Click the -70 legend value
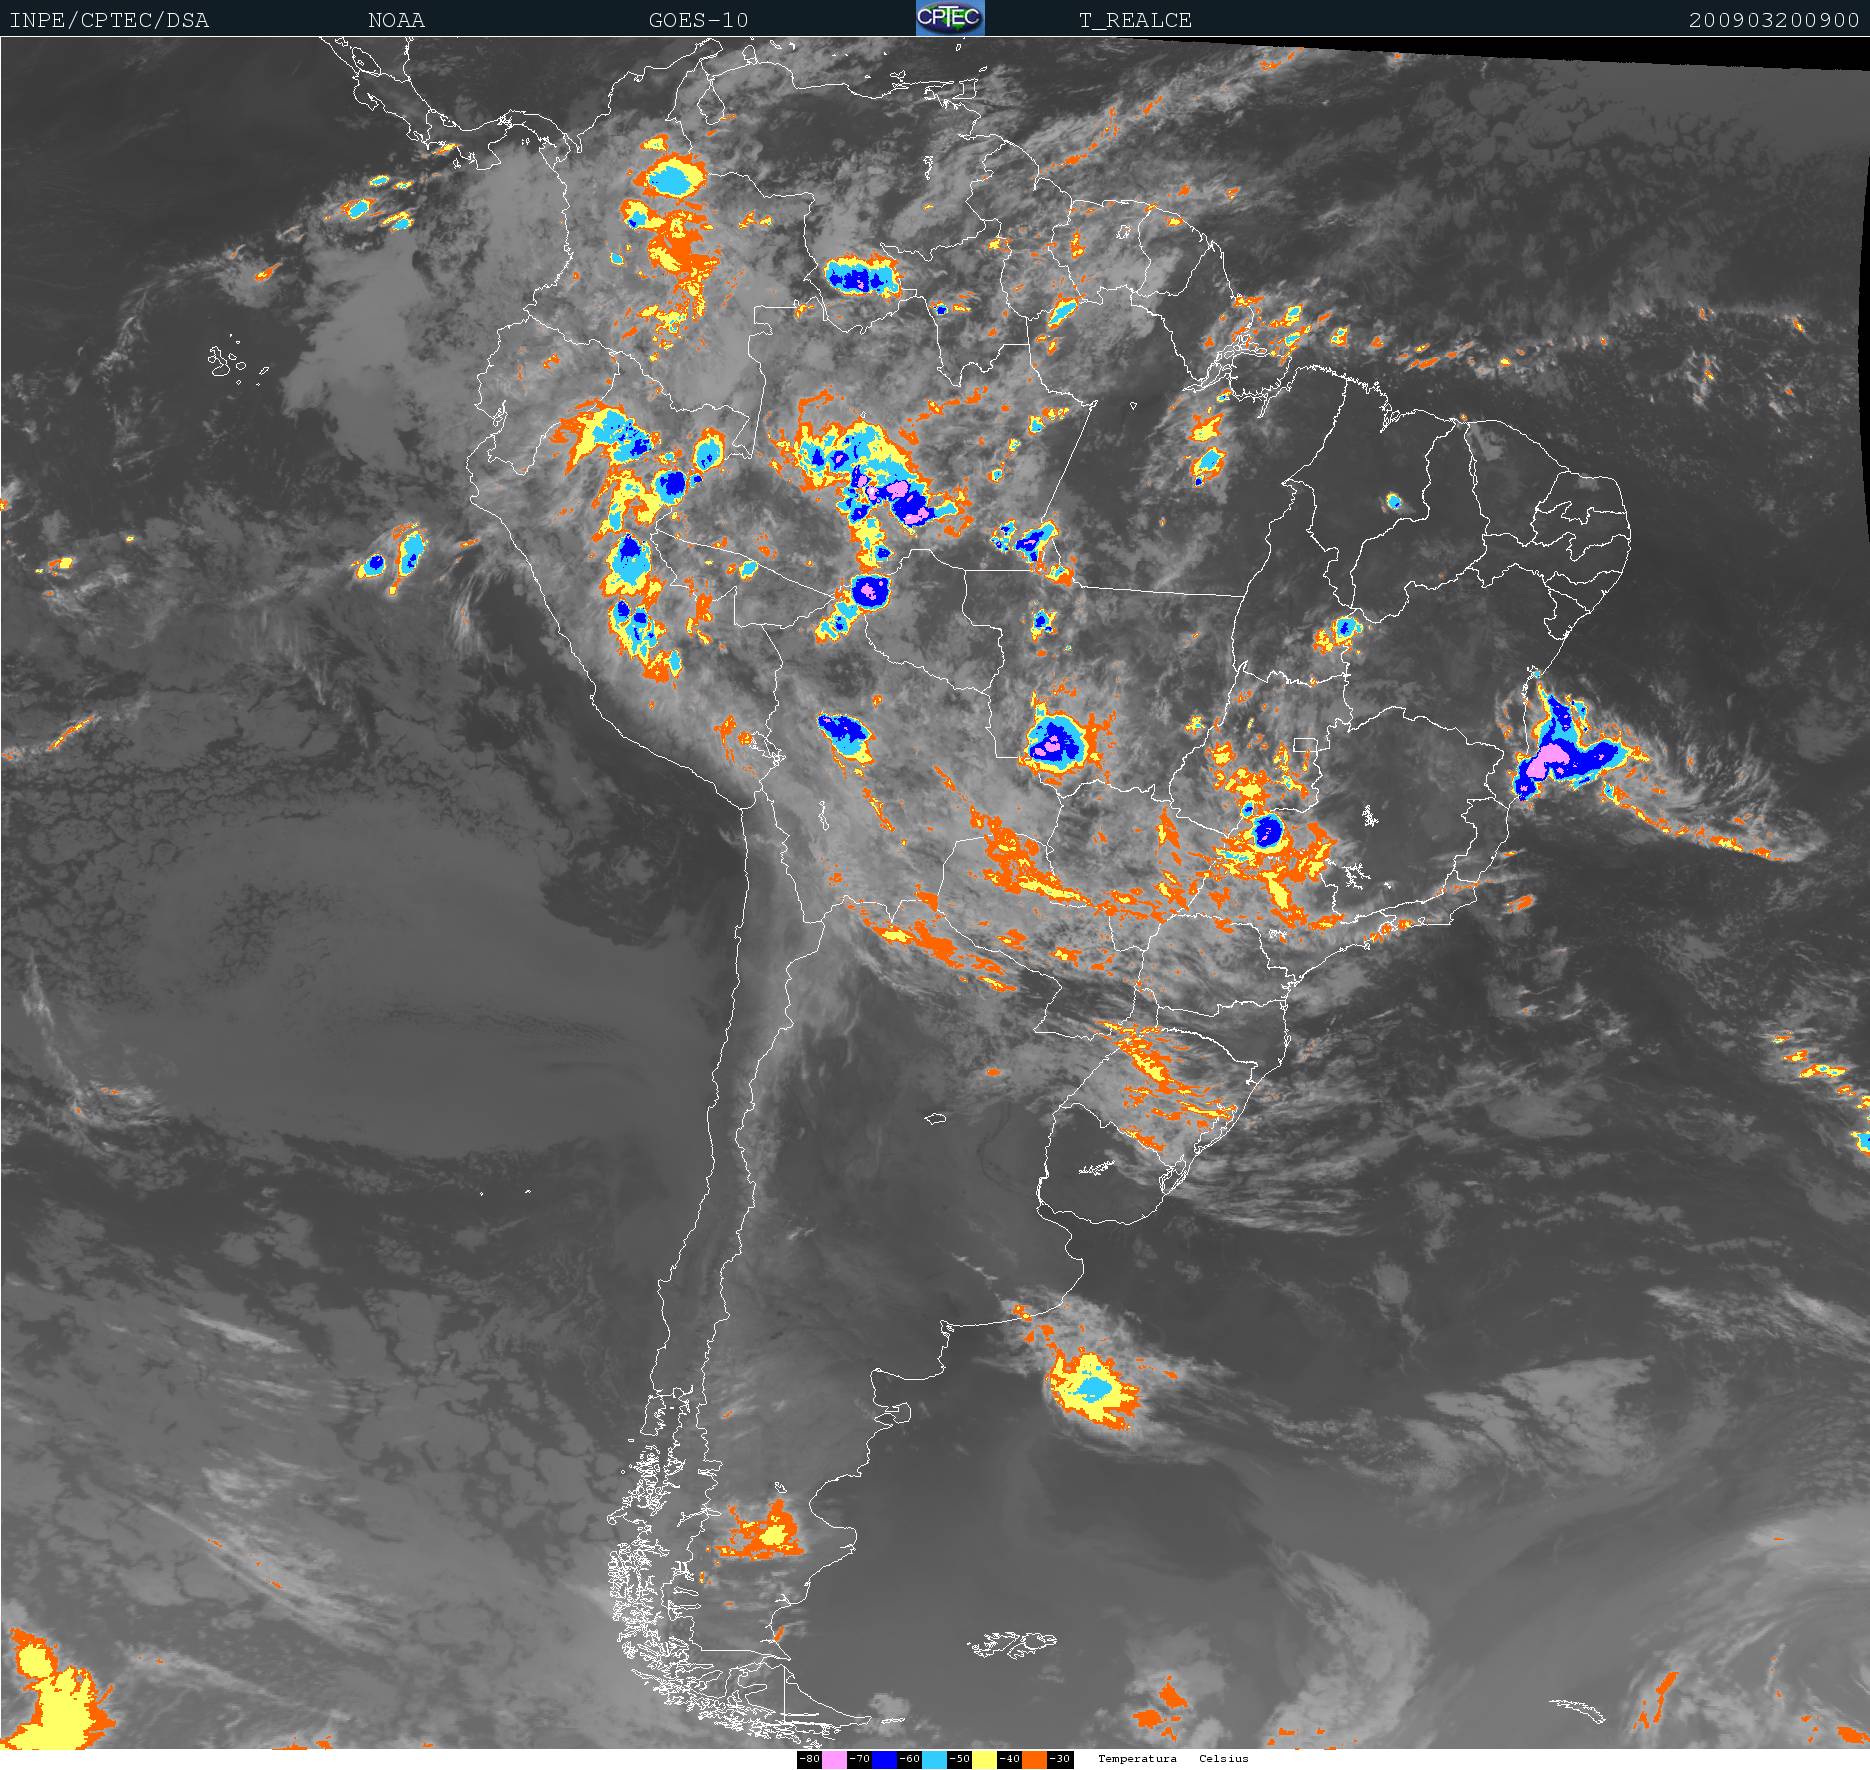Image resolution: width=1870 pixels, height=1770 pixels. 859,1759
